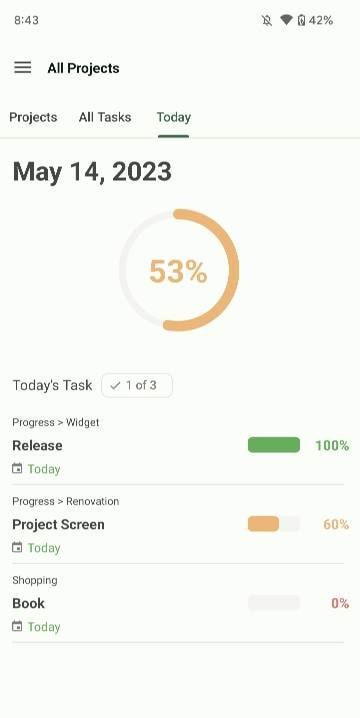Click the empty Book progress bar

coord(274,603)
